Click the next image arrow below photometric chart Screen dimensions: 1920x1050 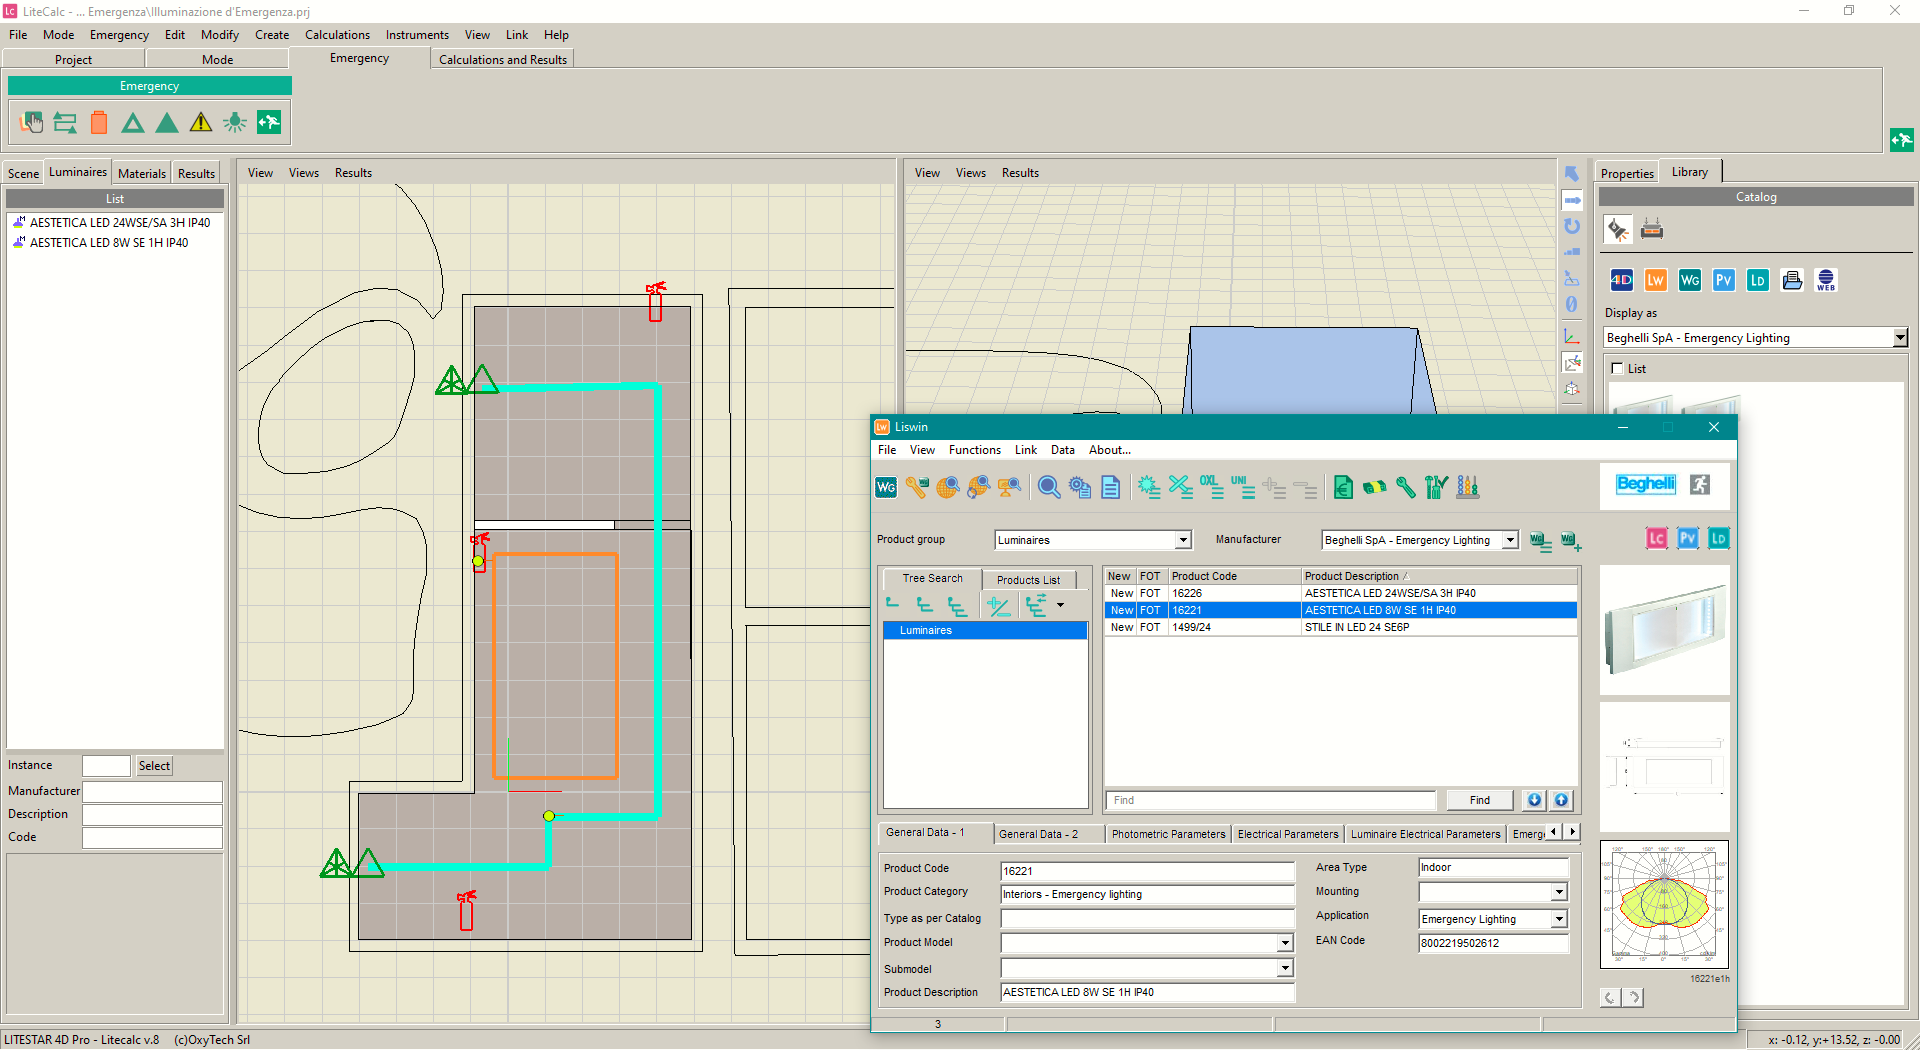pos(1634,997)
